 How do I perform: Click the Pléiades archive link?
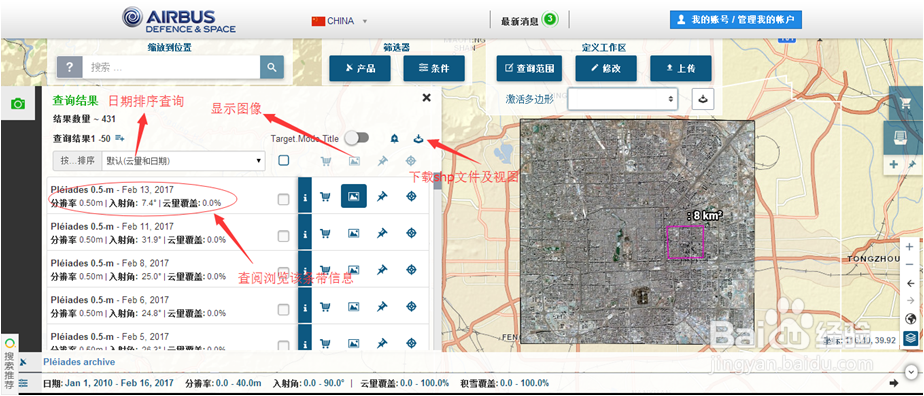[x=79, y=362]
